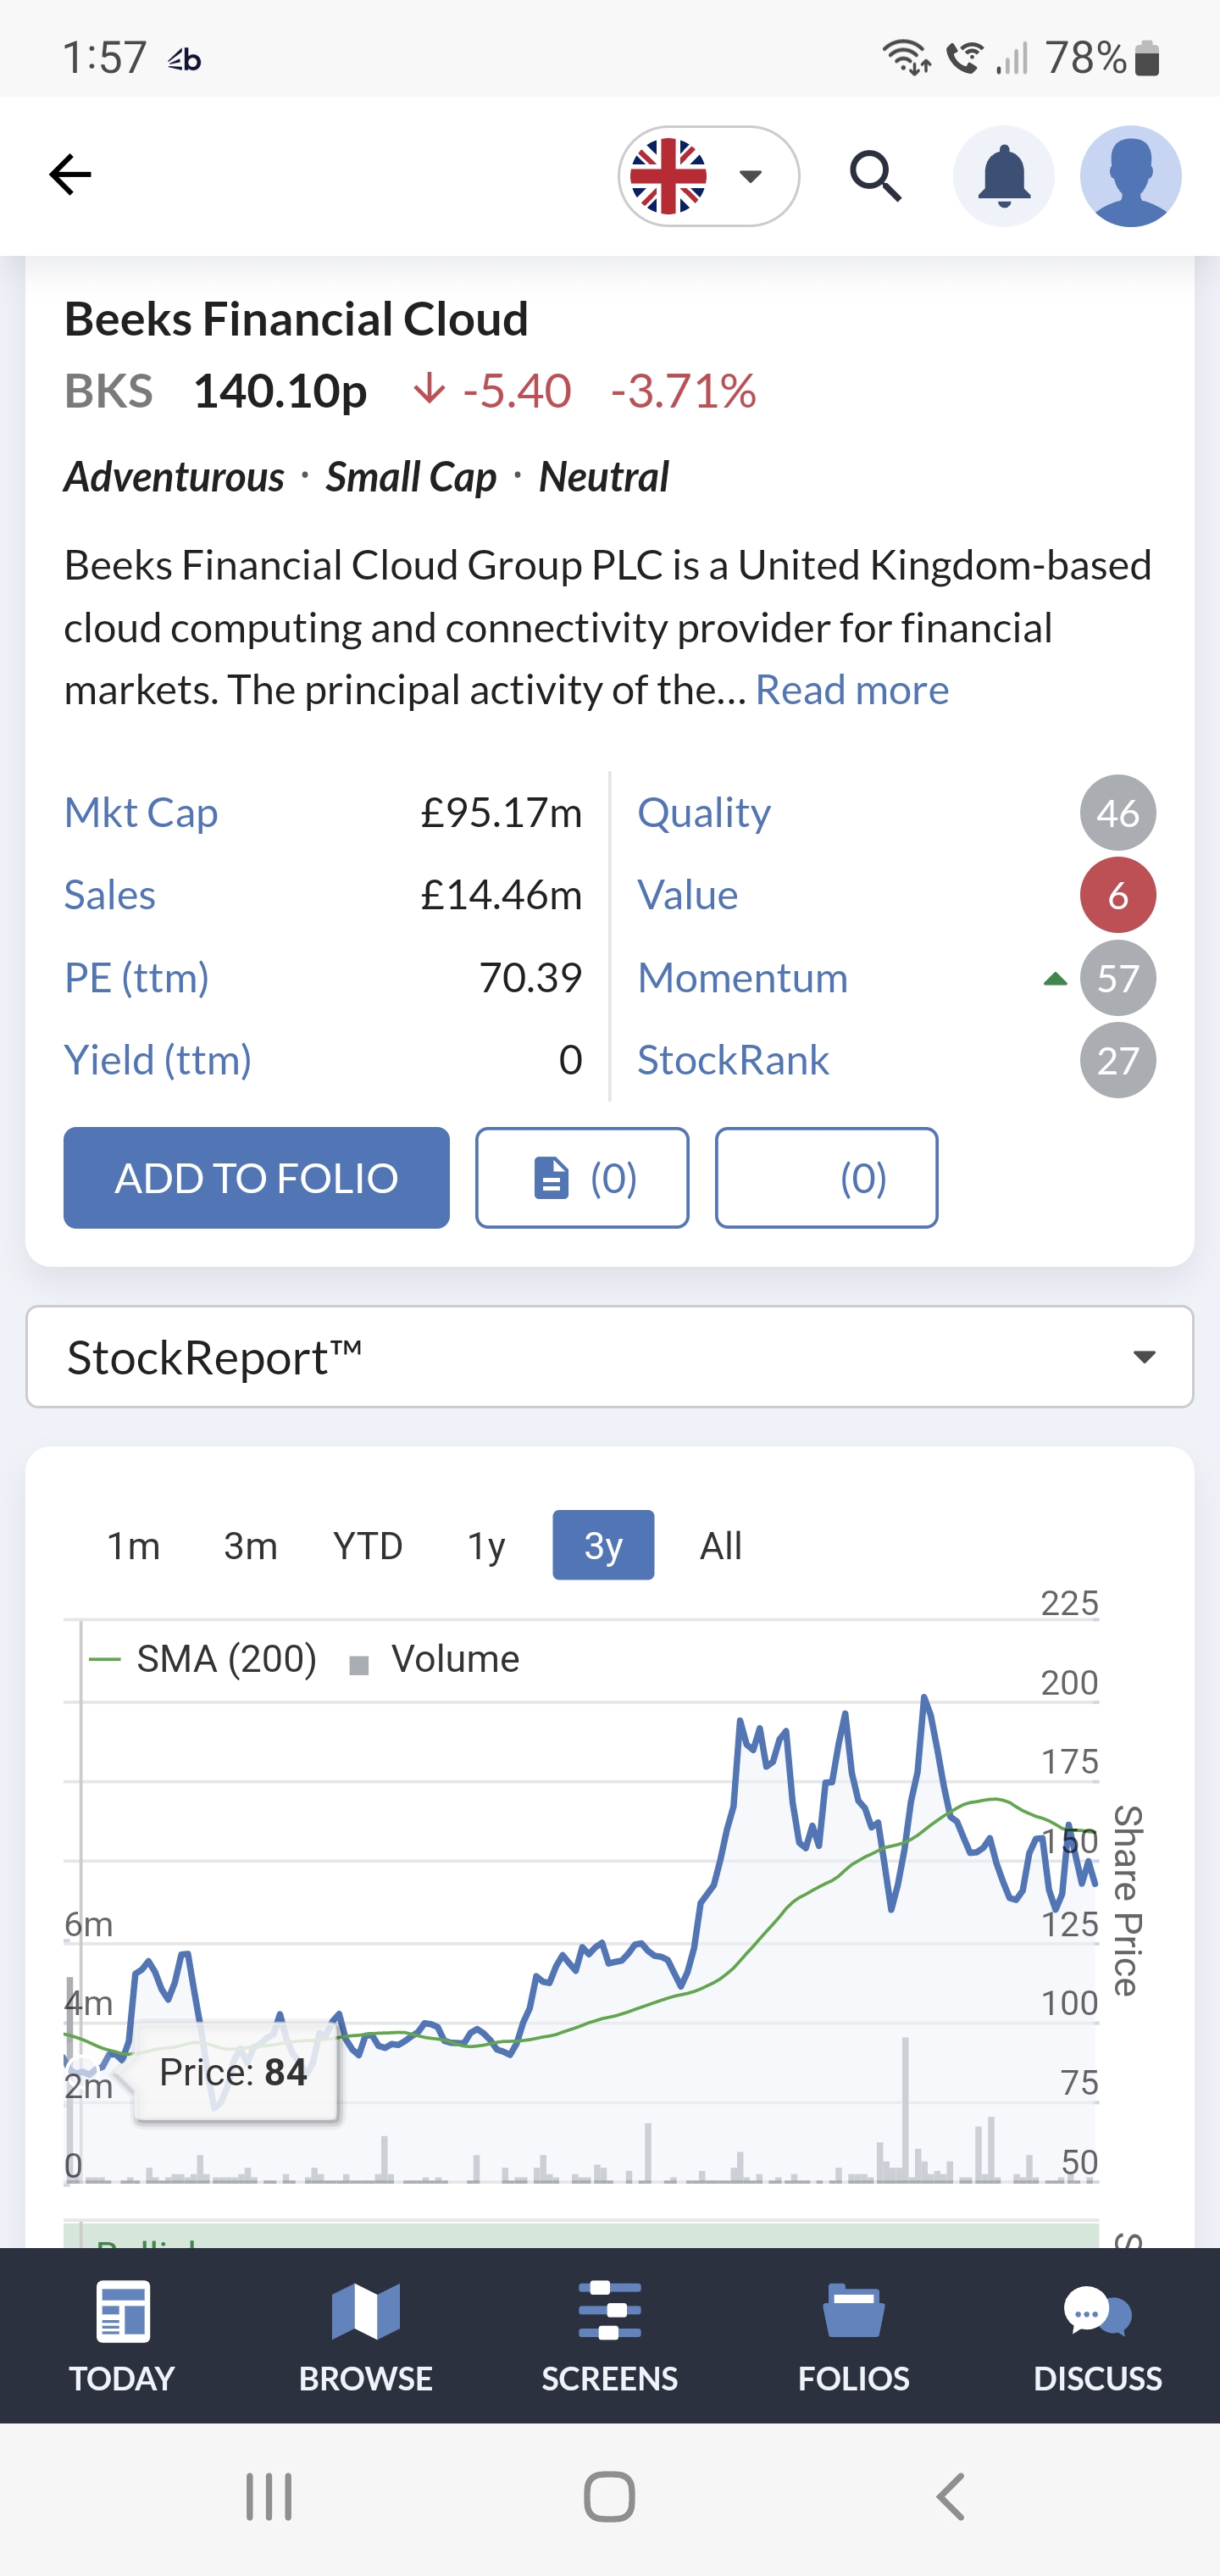The width and height of the screenshot is (1220, 2576).
Task: Select the 3y chart range
Action: (603, 1546)
